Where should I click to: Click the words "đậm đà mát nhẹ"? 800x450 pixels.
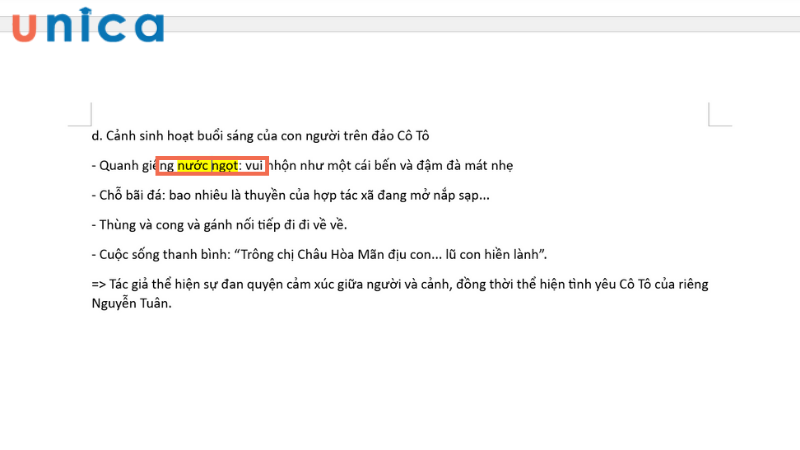[x=464, y=166]
